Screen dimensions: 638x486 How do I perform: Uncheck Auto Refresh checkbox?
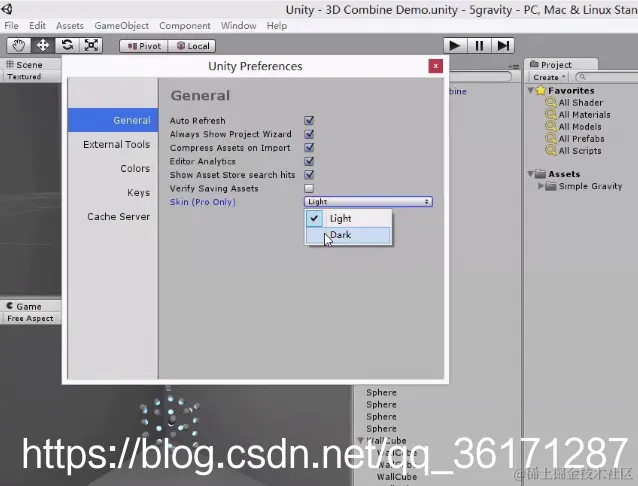pyautogui.click(x=309, y=120)
